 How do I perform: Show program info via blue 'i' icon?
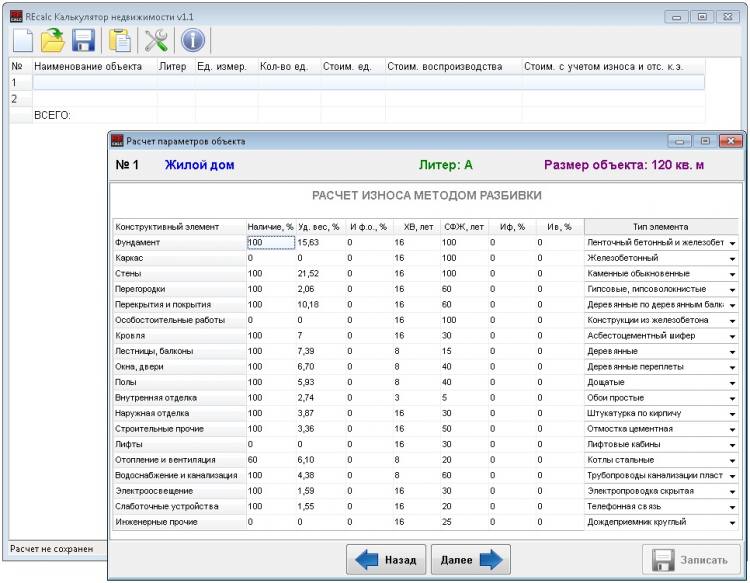(x=192, y=40)
